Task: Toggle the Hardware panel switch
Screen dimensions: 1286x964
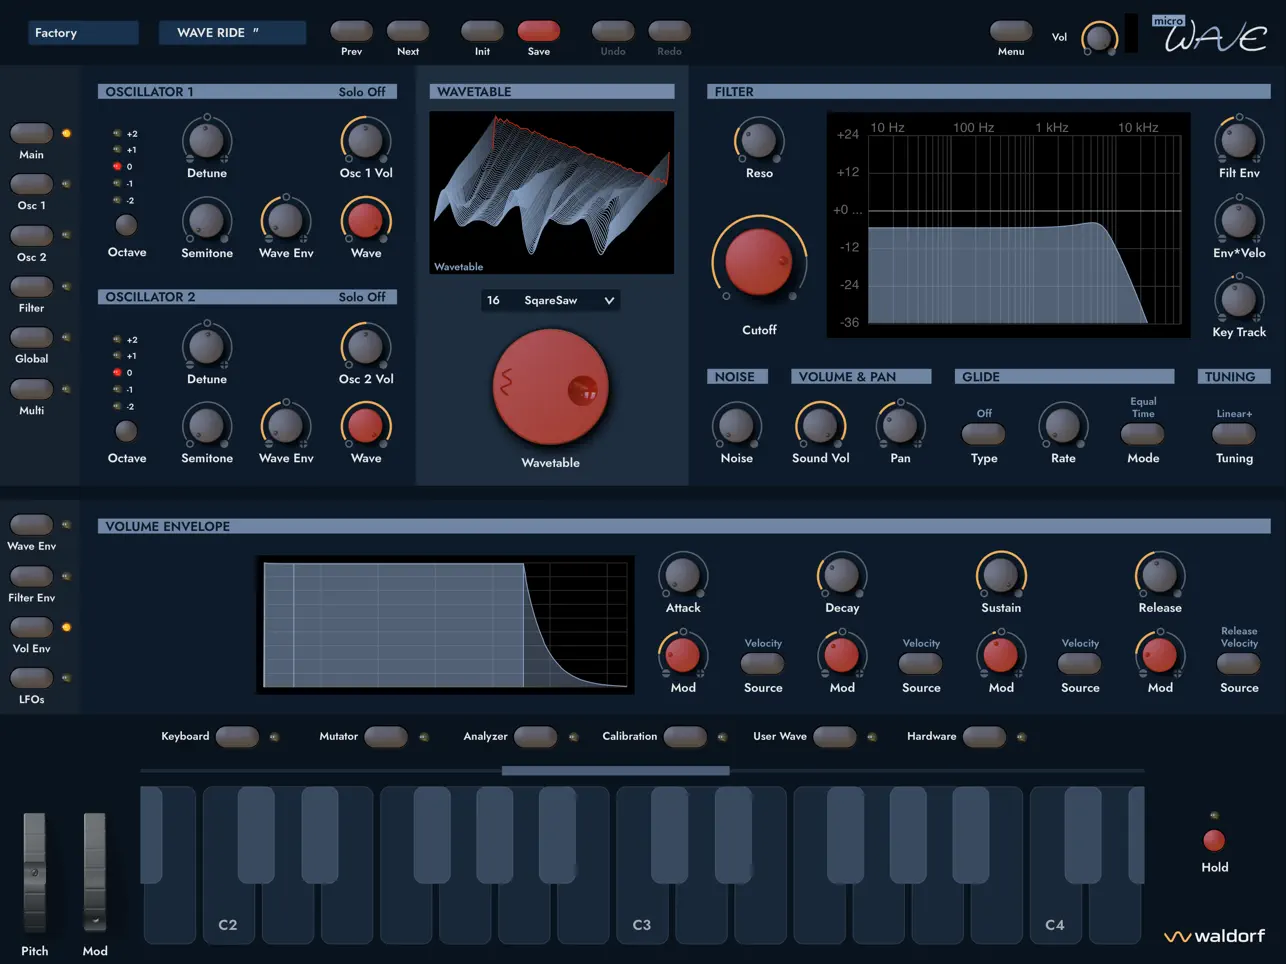Action: coord(984,737)
